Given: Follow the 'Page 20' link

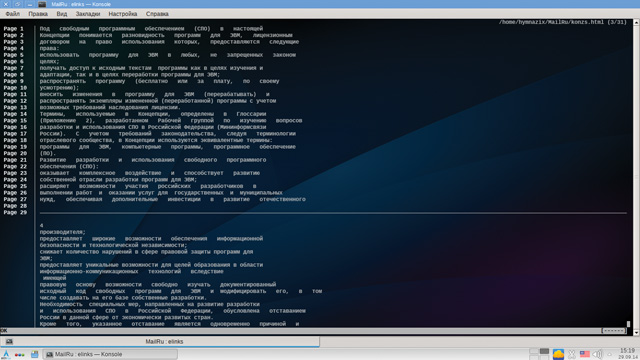Looking at the screenshot, I should pos(15,153).
